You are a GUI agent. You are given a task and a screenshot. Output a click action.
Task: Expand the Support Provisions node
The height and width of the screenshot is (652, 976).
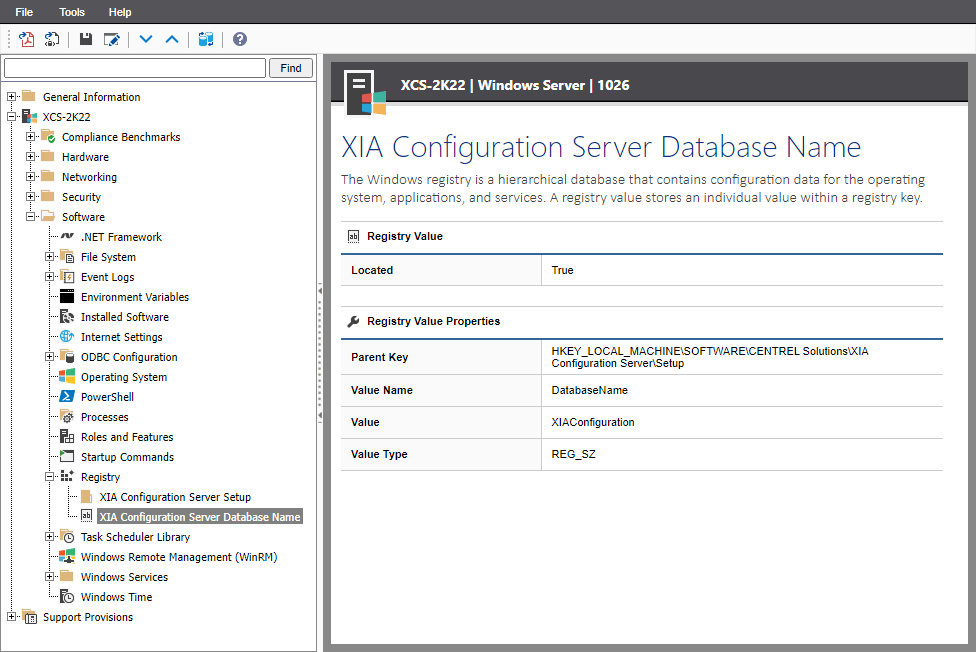tap(11, 617)
